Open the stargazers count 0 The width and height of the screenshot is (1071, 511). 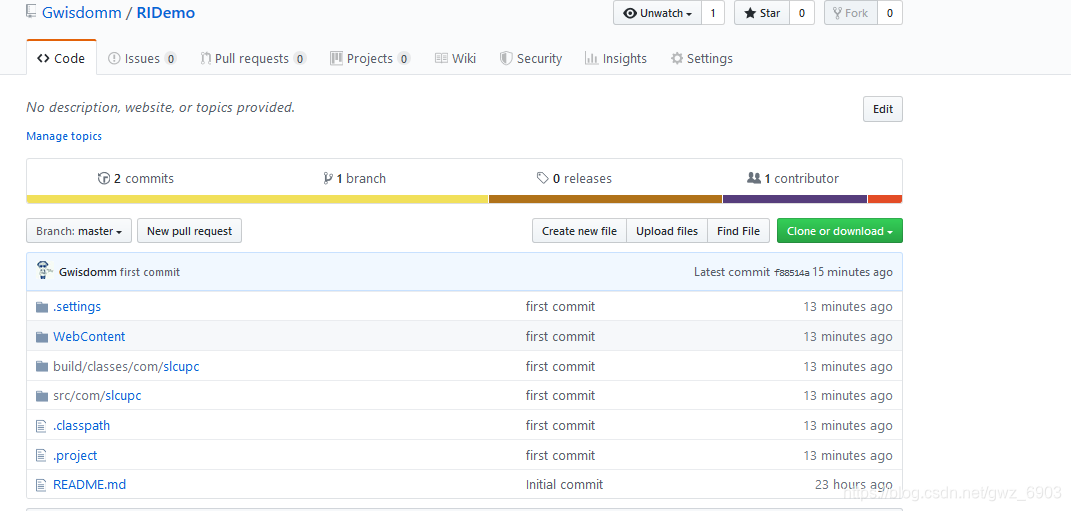coord(802,13)
